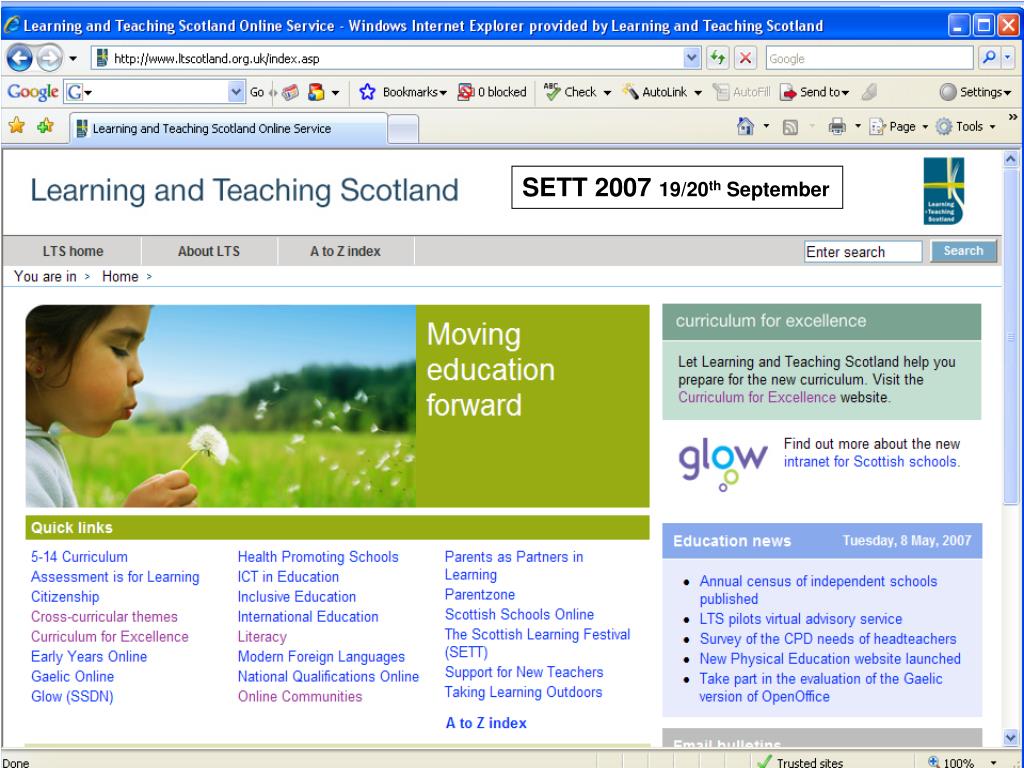Open the zoom level dropdown

click(x=993, y=762)
